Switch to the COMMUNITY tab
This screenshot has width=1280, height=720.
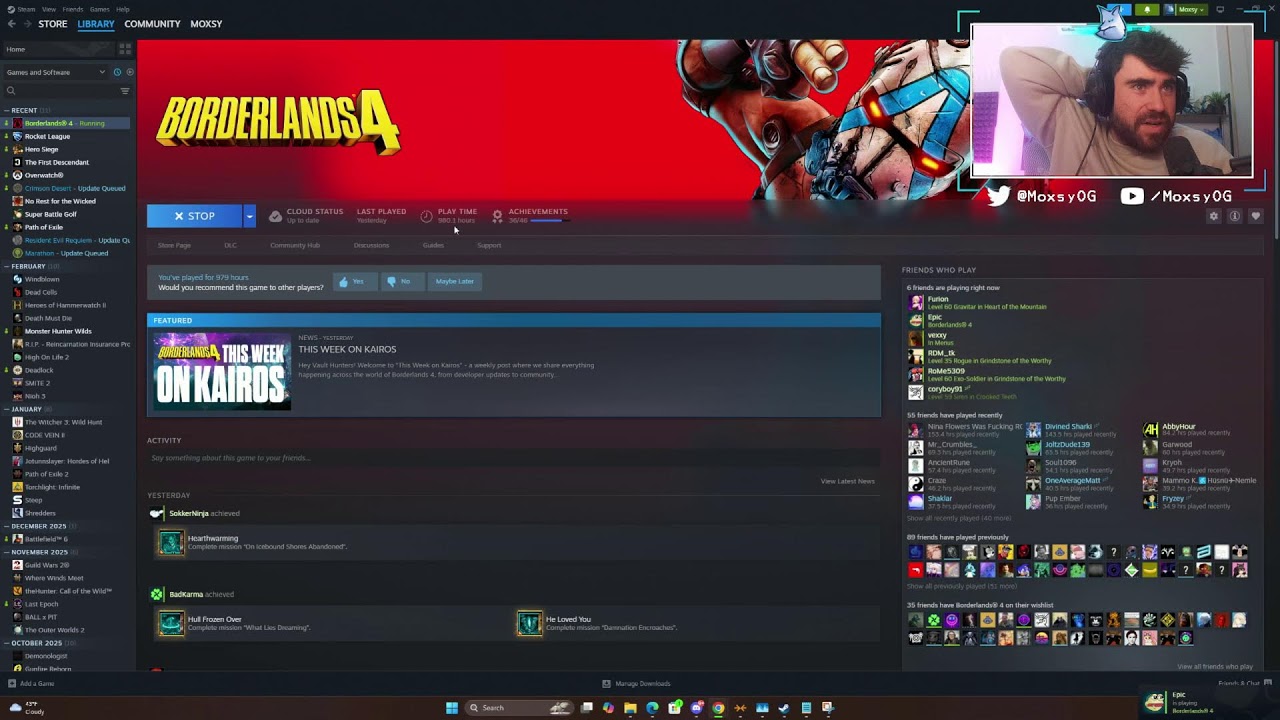click(152, 24)
